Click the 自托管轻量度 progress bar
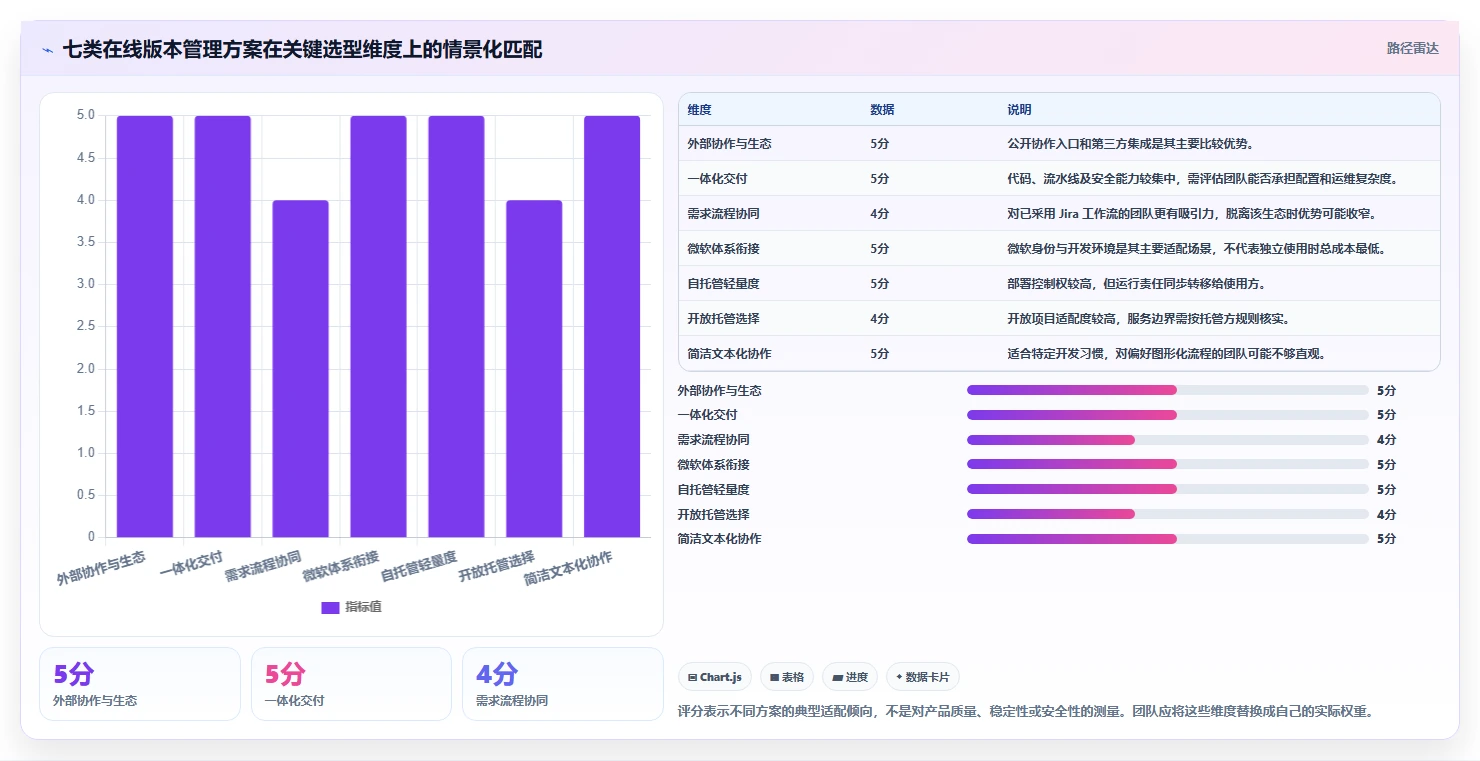Screen dimensions: 1480x761 click(x=1167, y=489)
